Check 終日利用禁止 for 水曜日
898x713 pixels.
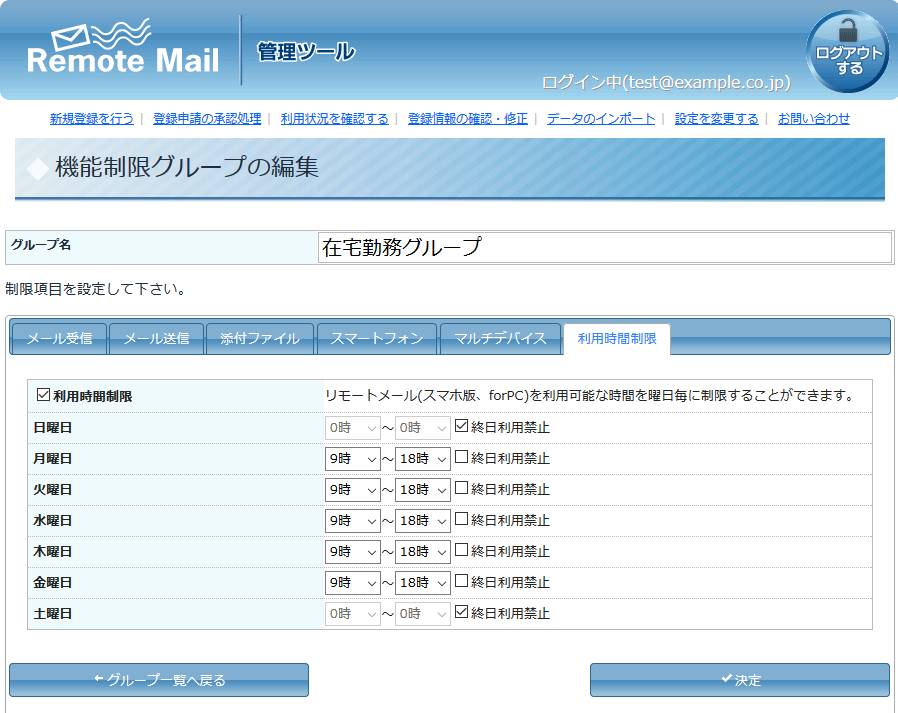click(x=461, y=519)
